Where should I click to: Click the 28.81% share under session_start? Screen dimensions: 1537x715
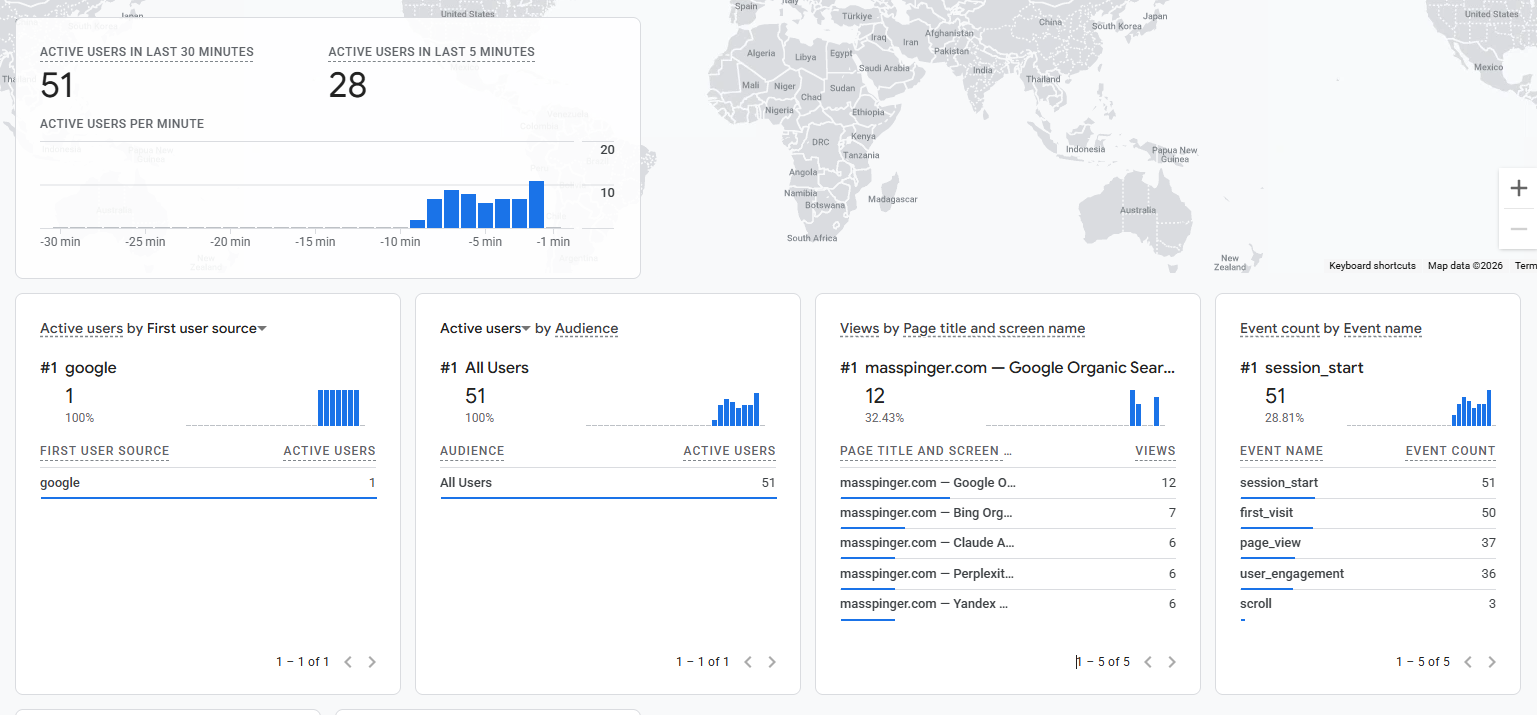(x=1284, y=418)
